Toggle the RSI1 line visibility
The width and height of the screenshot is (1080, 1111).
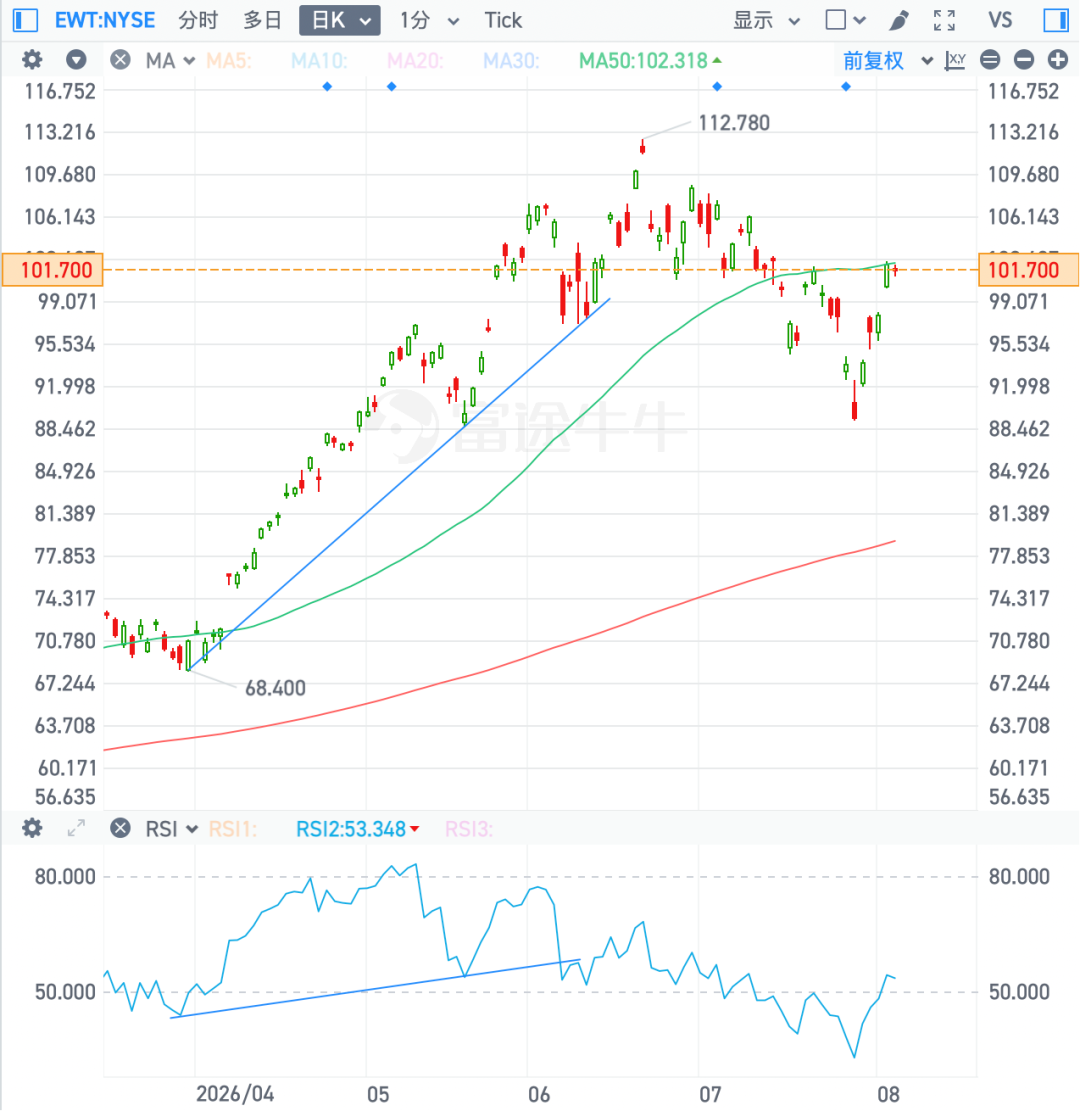pyautogui.click(x=232, y=828)
